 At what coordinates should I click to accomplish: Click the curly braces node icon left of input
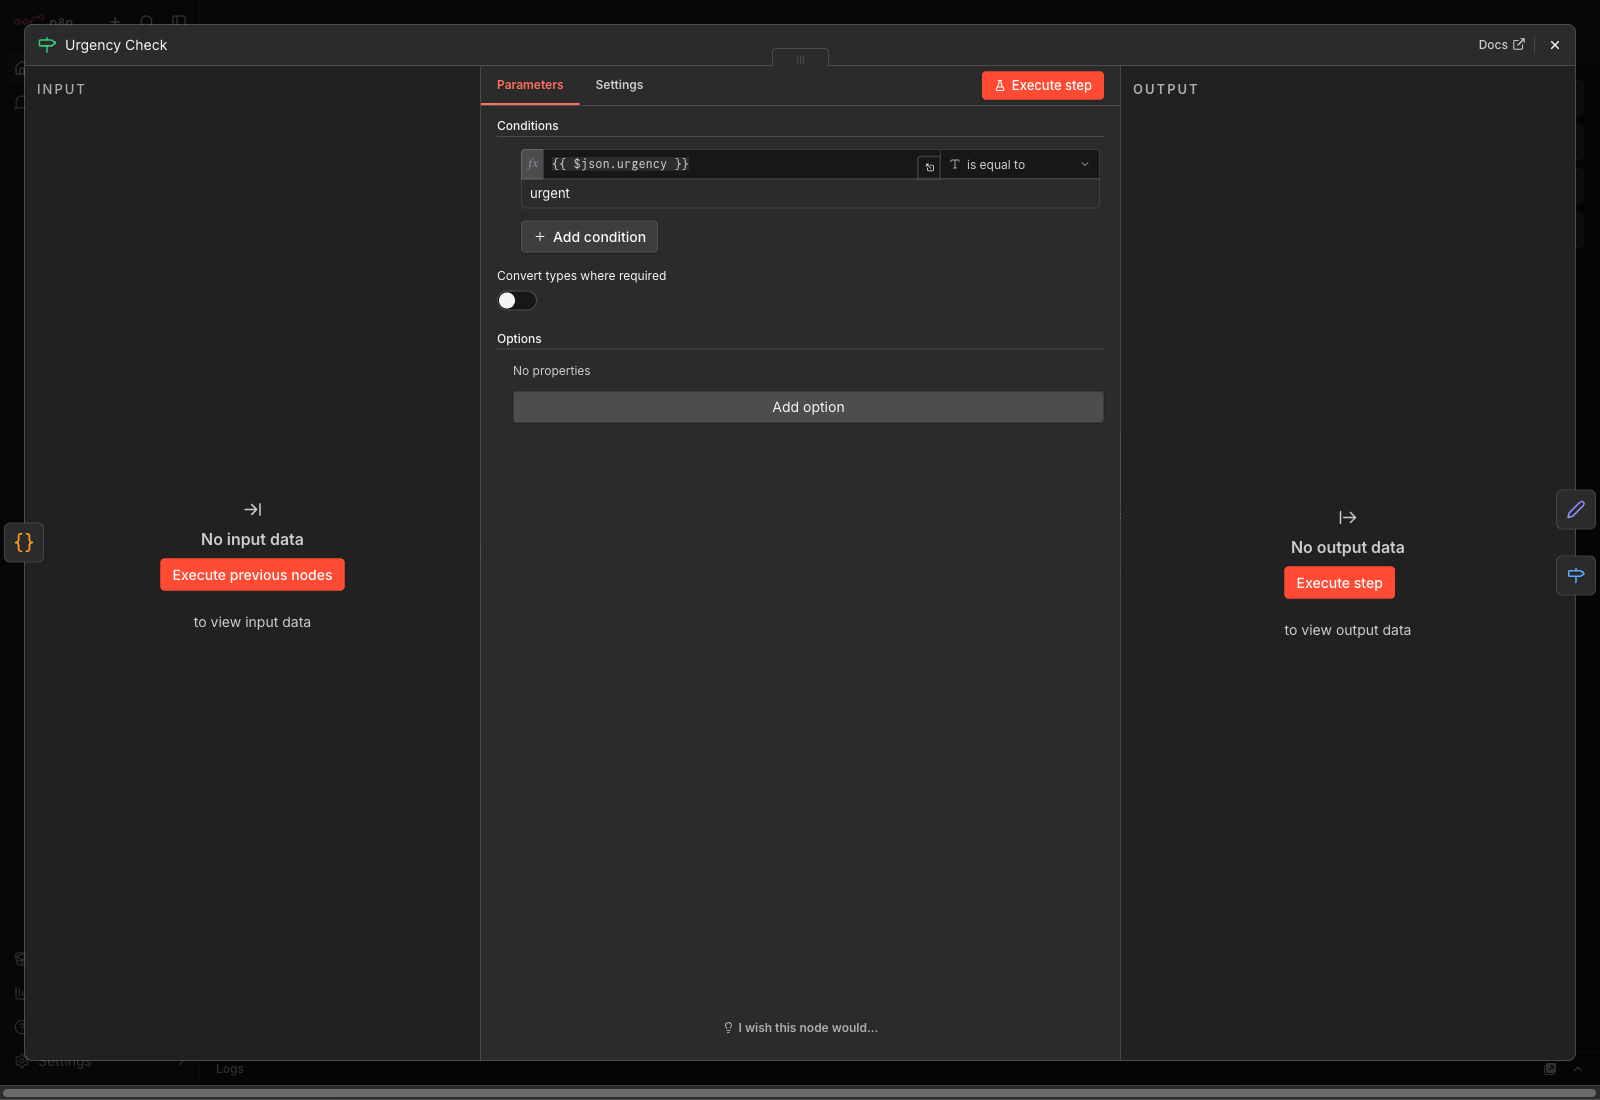pos(24,542)
